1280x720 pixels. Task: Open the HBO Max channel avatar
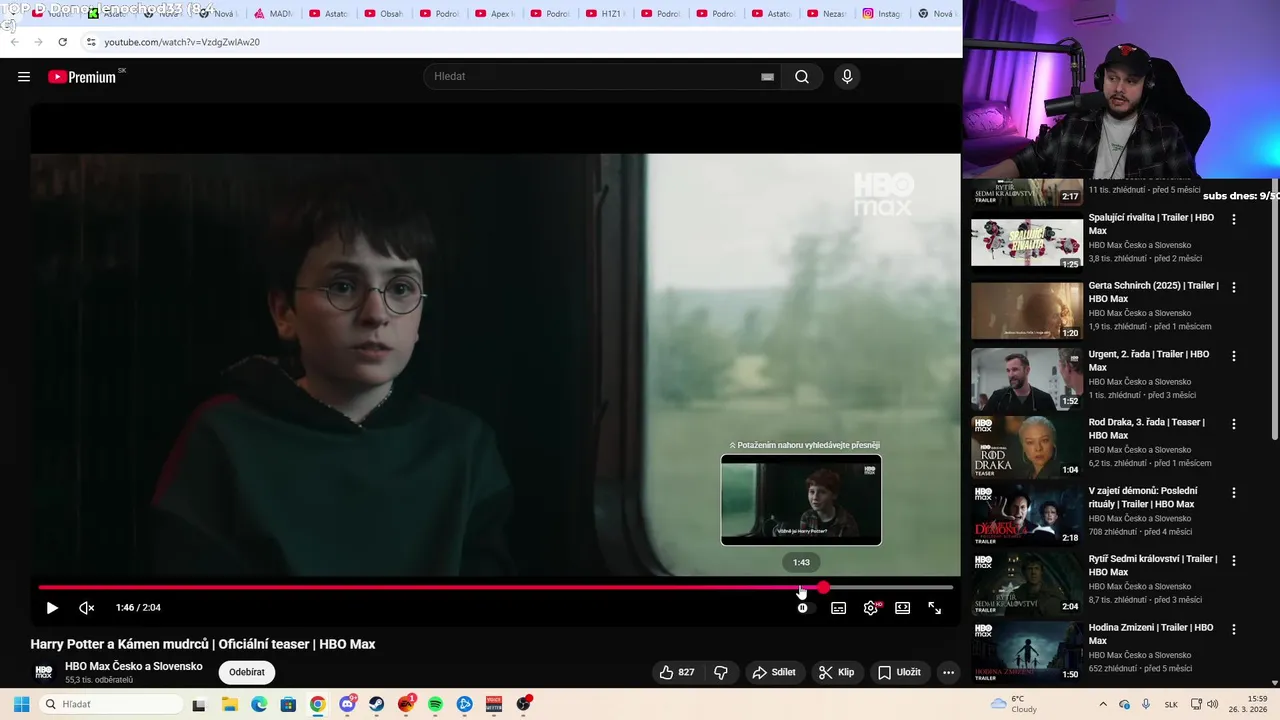click(x=44, y=672)
